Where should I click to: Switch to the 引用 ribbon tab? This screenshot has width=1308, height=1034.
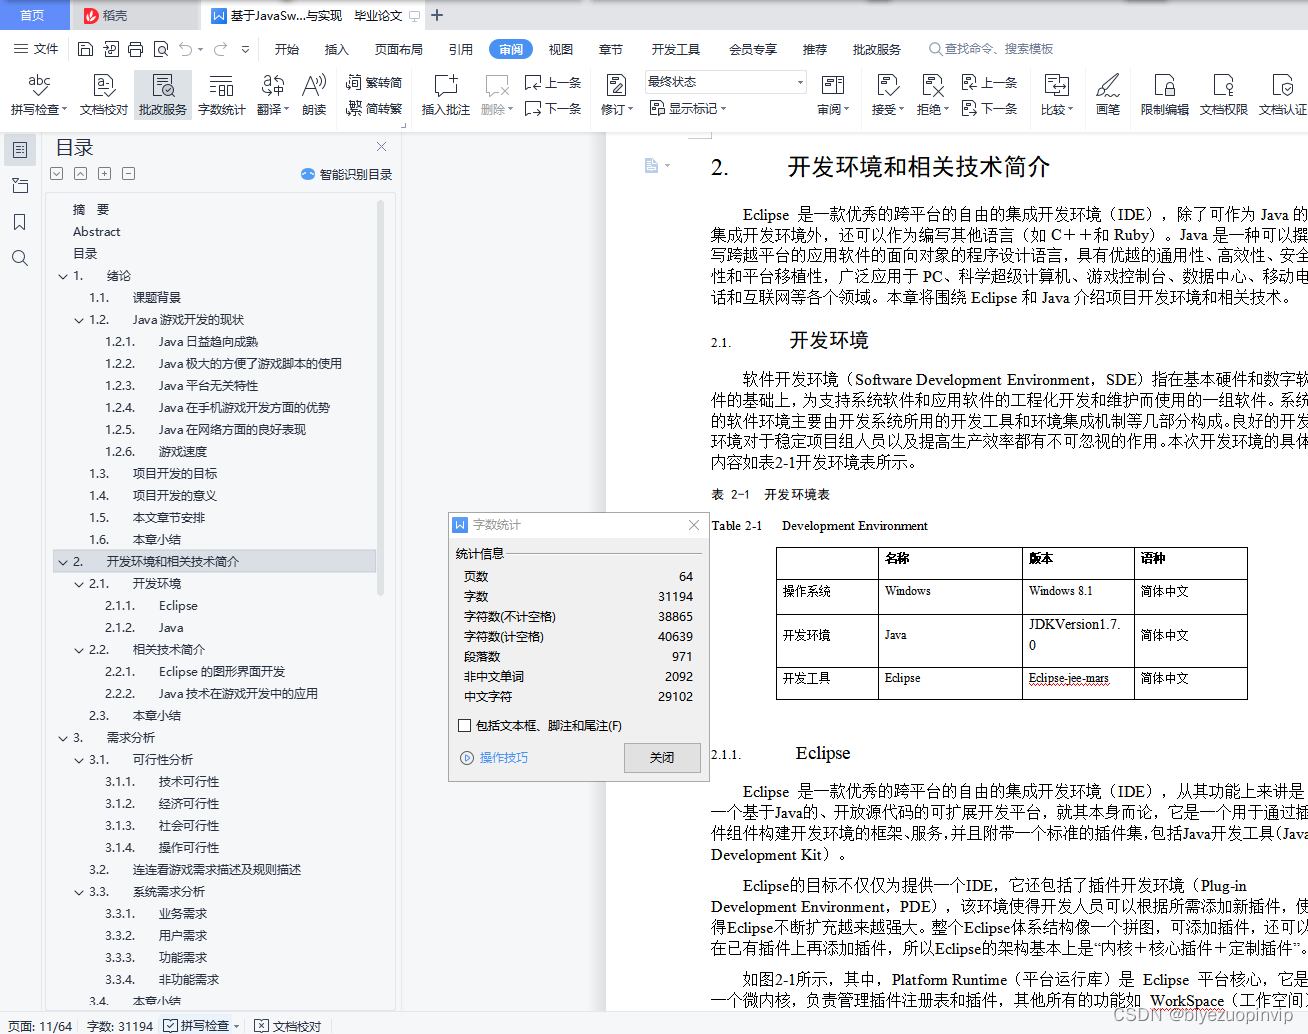pyautogui.click(x=460, y=49)
